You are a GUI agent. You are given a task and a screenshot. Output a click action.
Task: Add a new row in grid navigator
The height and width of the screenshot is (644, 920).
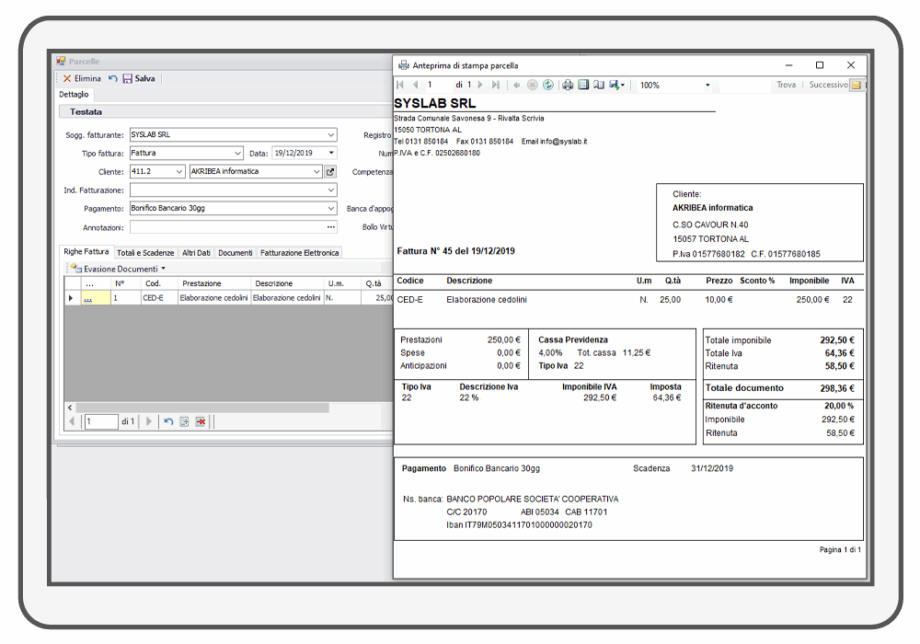click(184, 422)
